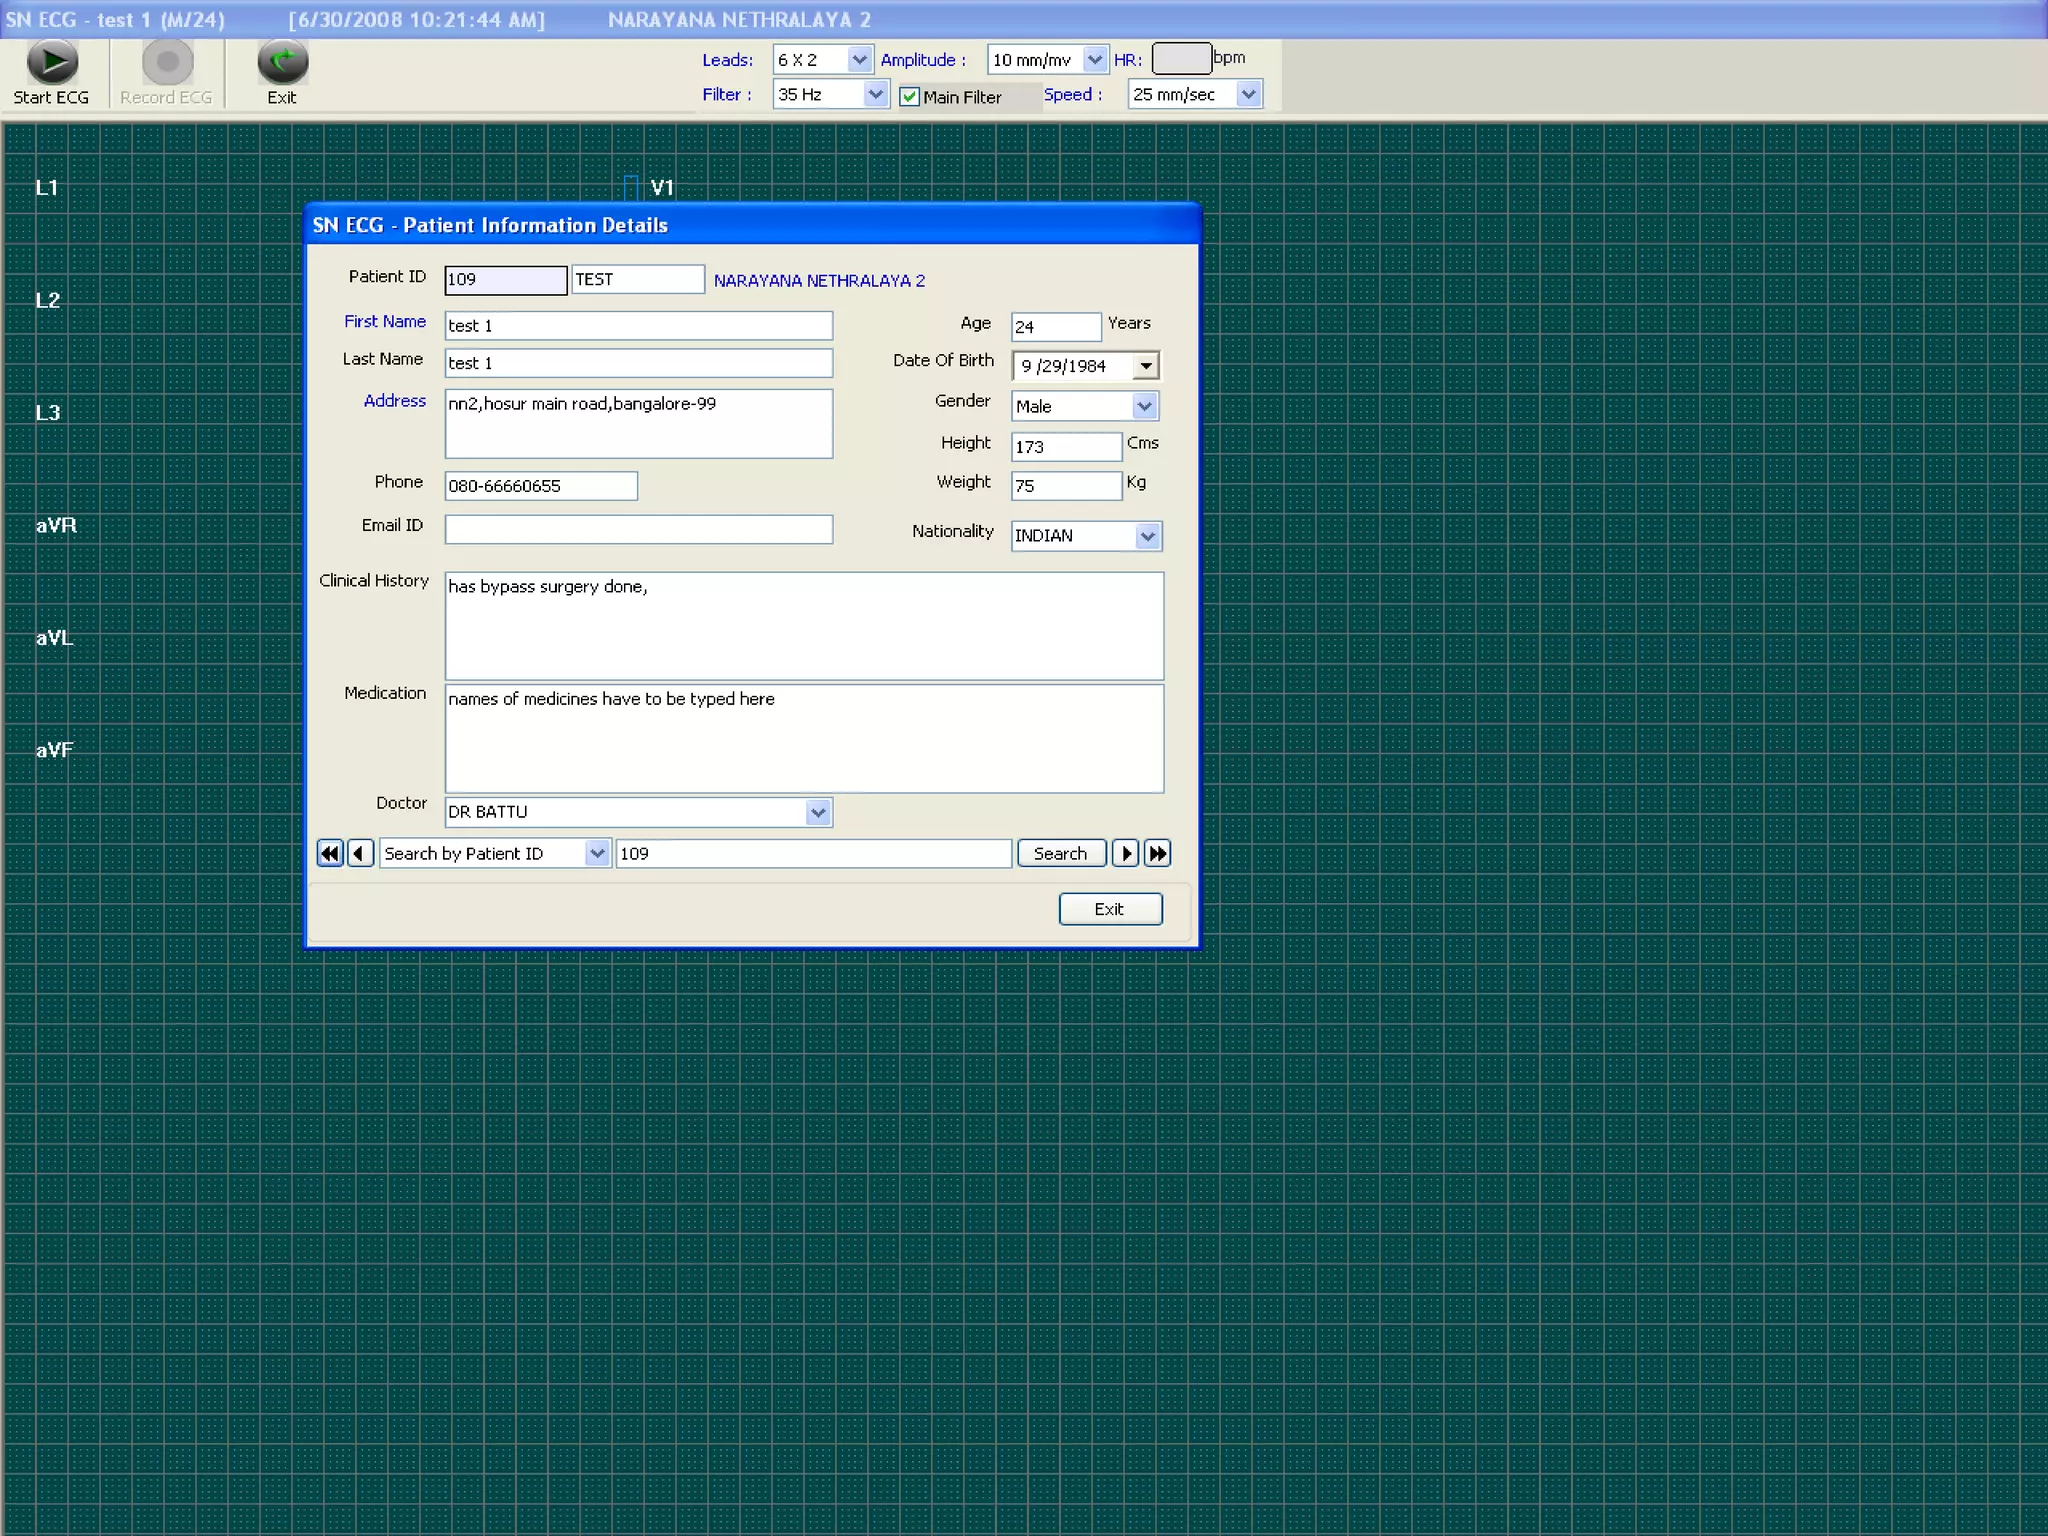This screenshot has height=1536, width=2048.
Task: Expand the Amplitude dropdown
Action: tap(1094, 60)
